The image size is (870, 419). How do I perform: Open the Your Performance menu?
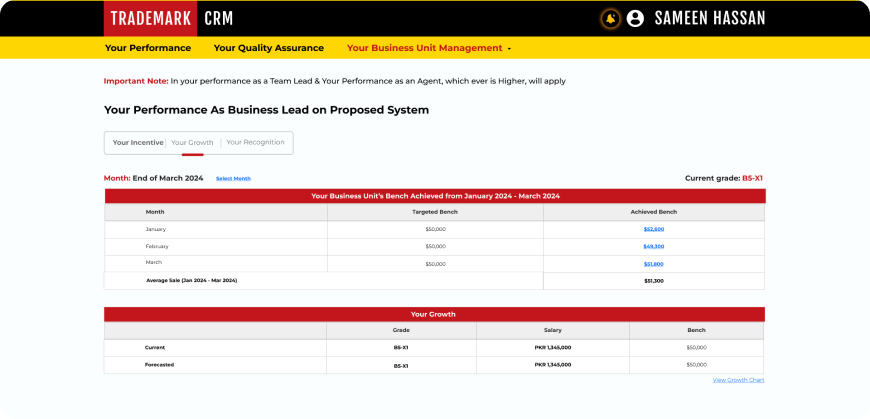click(148, 48)
